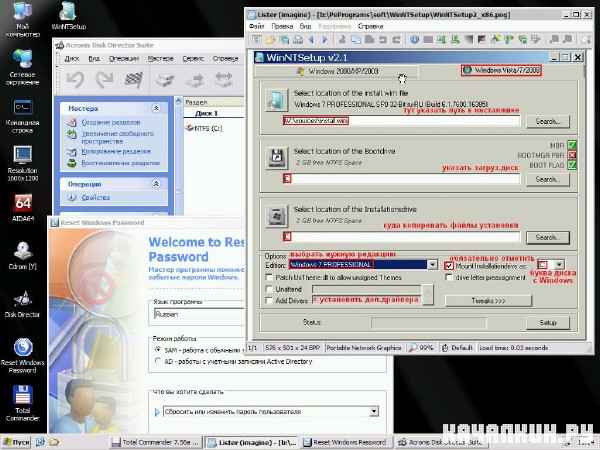Select the Total Commander desktop icon
The height and width of the screenshot is (450, 600).
point(23,404)
